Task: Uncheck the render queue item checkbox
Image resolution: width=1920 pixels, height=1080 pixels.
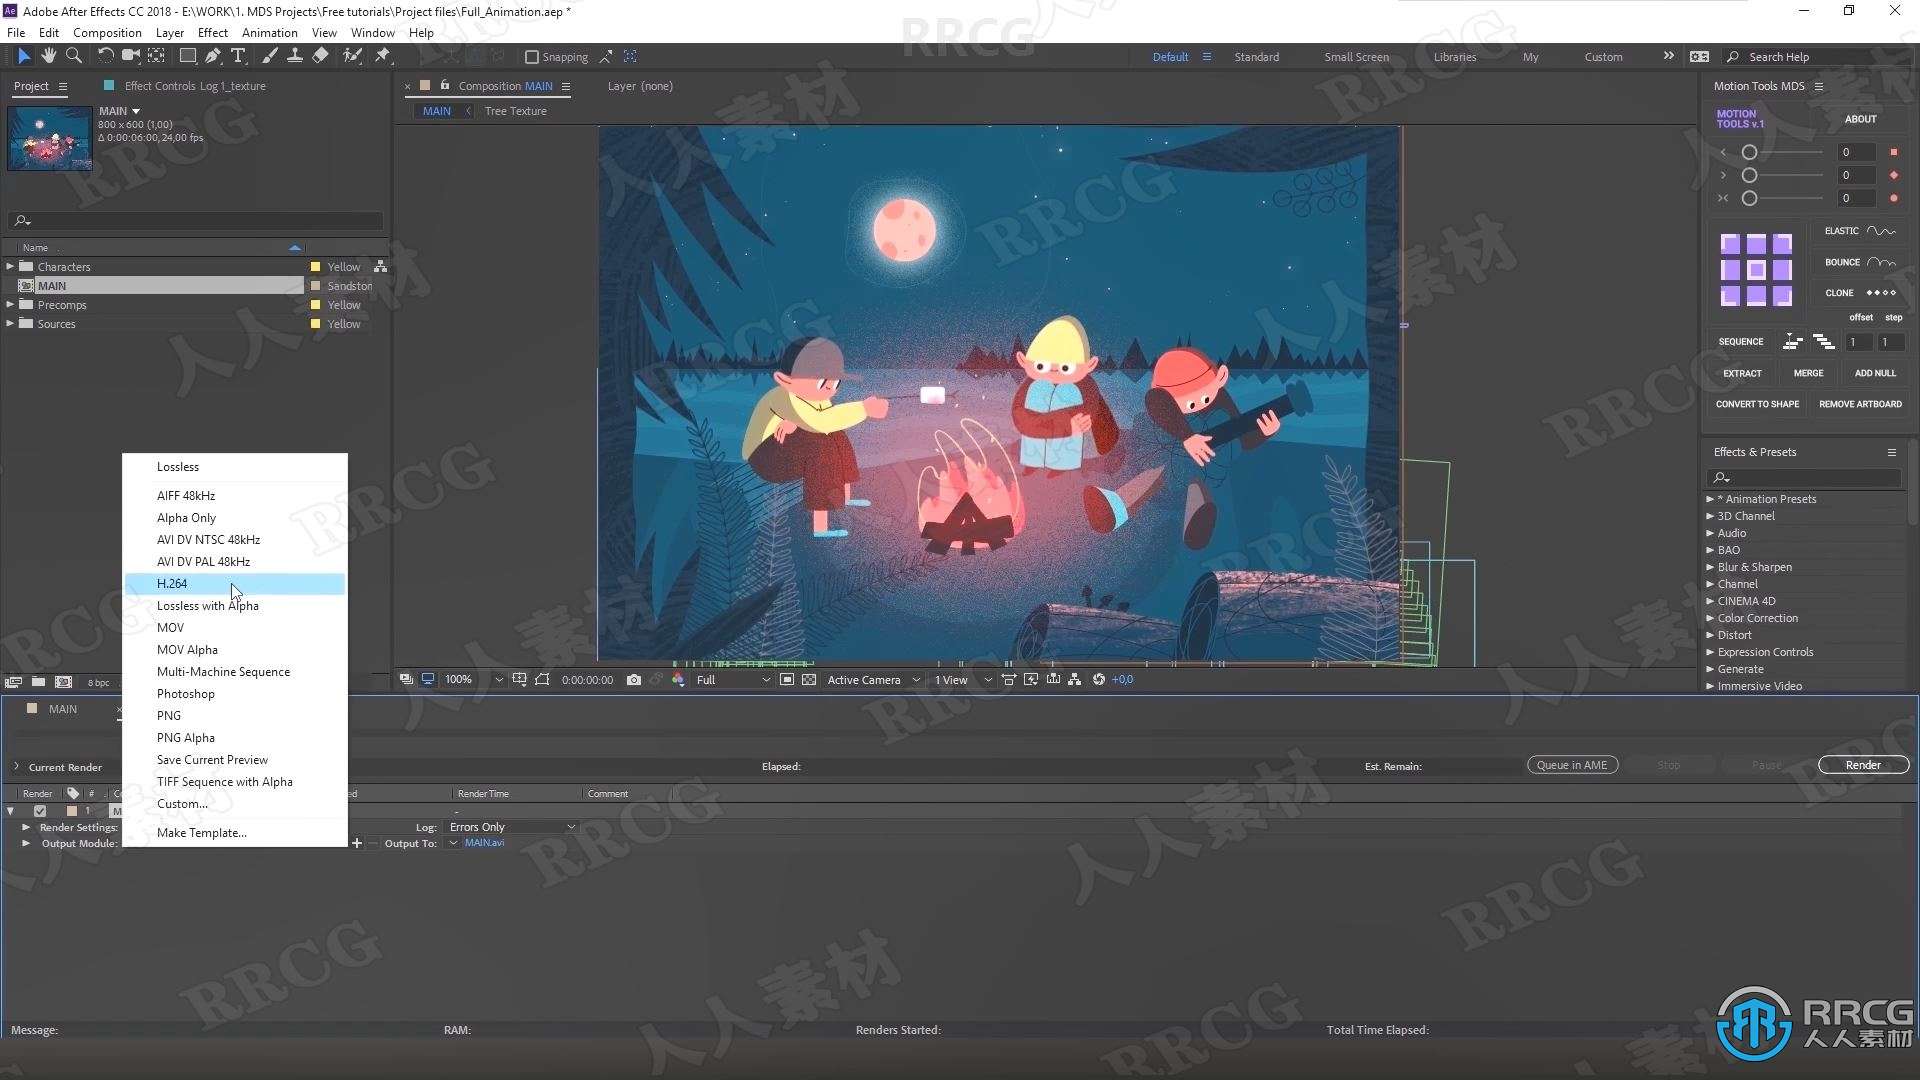Action: [40, 811]
